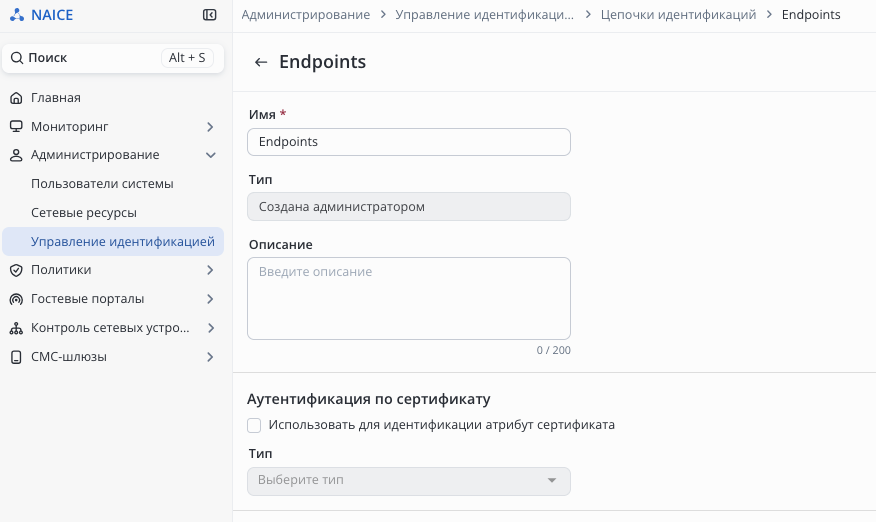Click the Администрирование breadcrumb link
Image resolution: width=876 pixels, height=522 pixels.
tap(306, 15)
